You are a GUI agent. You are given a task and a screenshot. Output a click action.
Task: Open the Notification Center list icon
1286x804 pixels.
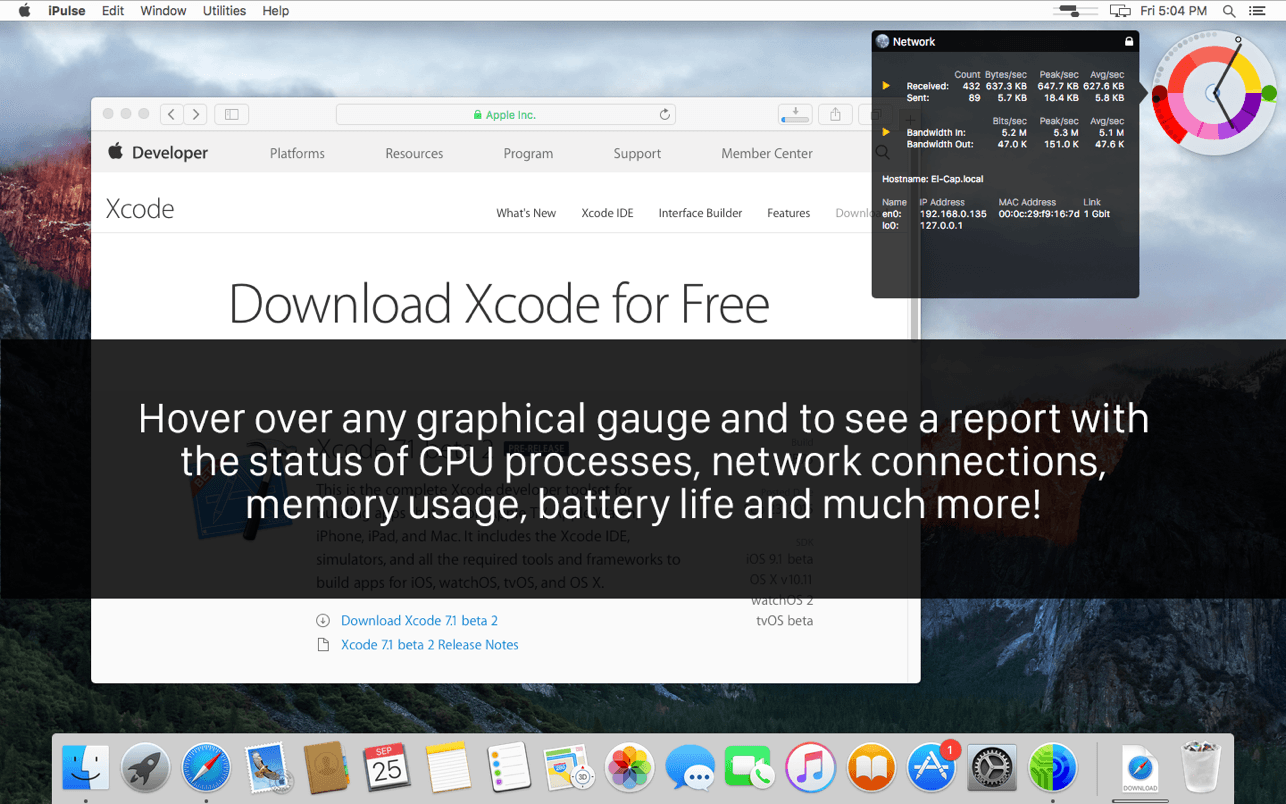click(1257, 11)
